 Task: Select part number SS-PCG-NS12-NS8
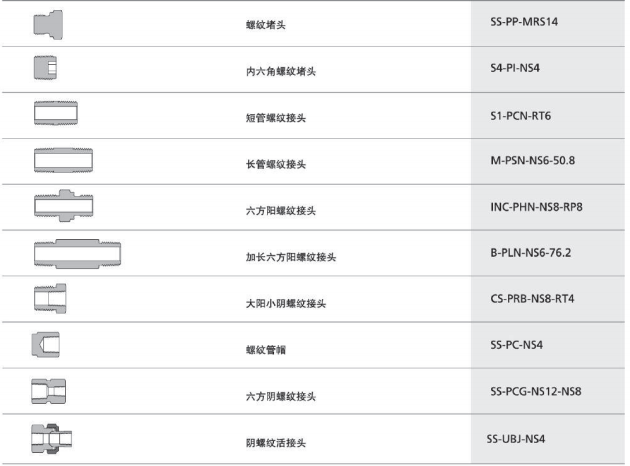coord(536,391)
